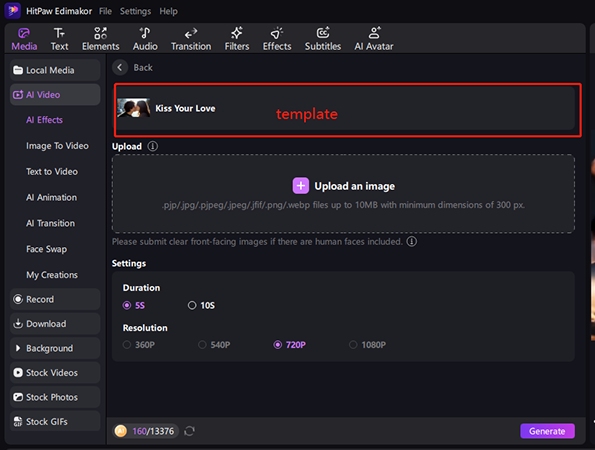
Task: Open Face Swap option
Action: point(47,249)
